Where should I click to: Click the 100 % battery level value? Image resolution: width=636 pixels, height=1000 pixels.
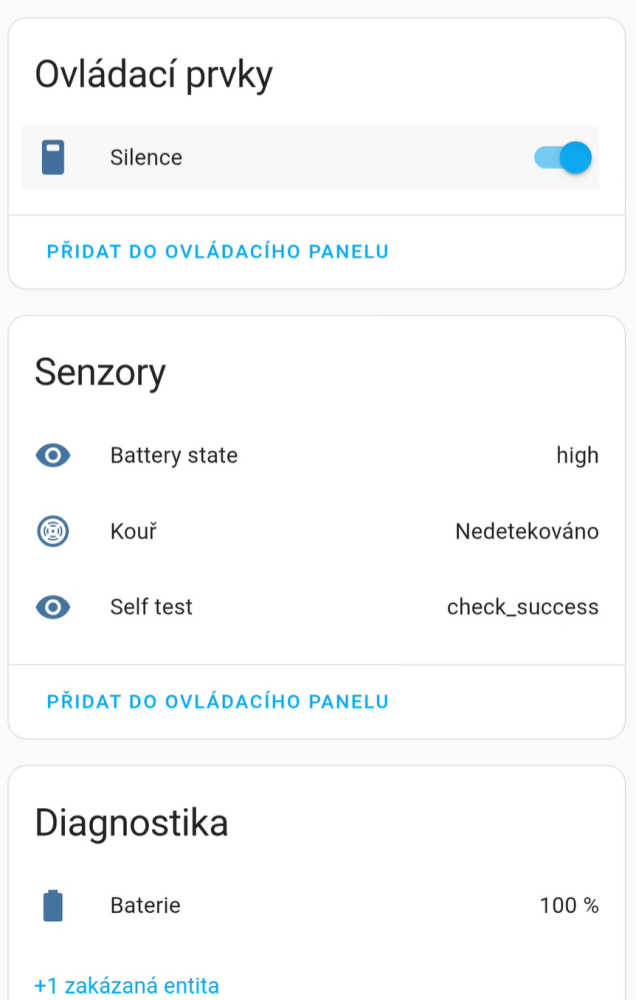point(569,906)
